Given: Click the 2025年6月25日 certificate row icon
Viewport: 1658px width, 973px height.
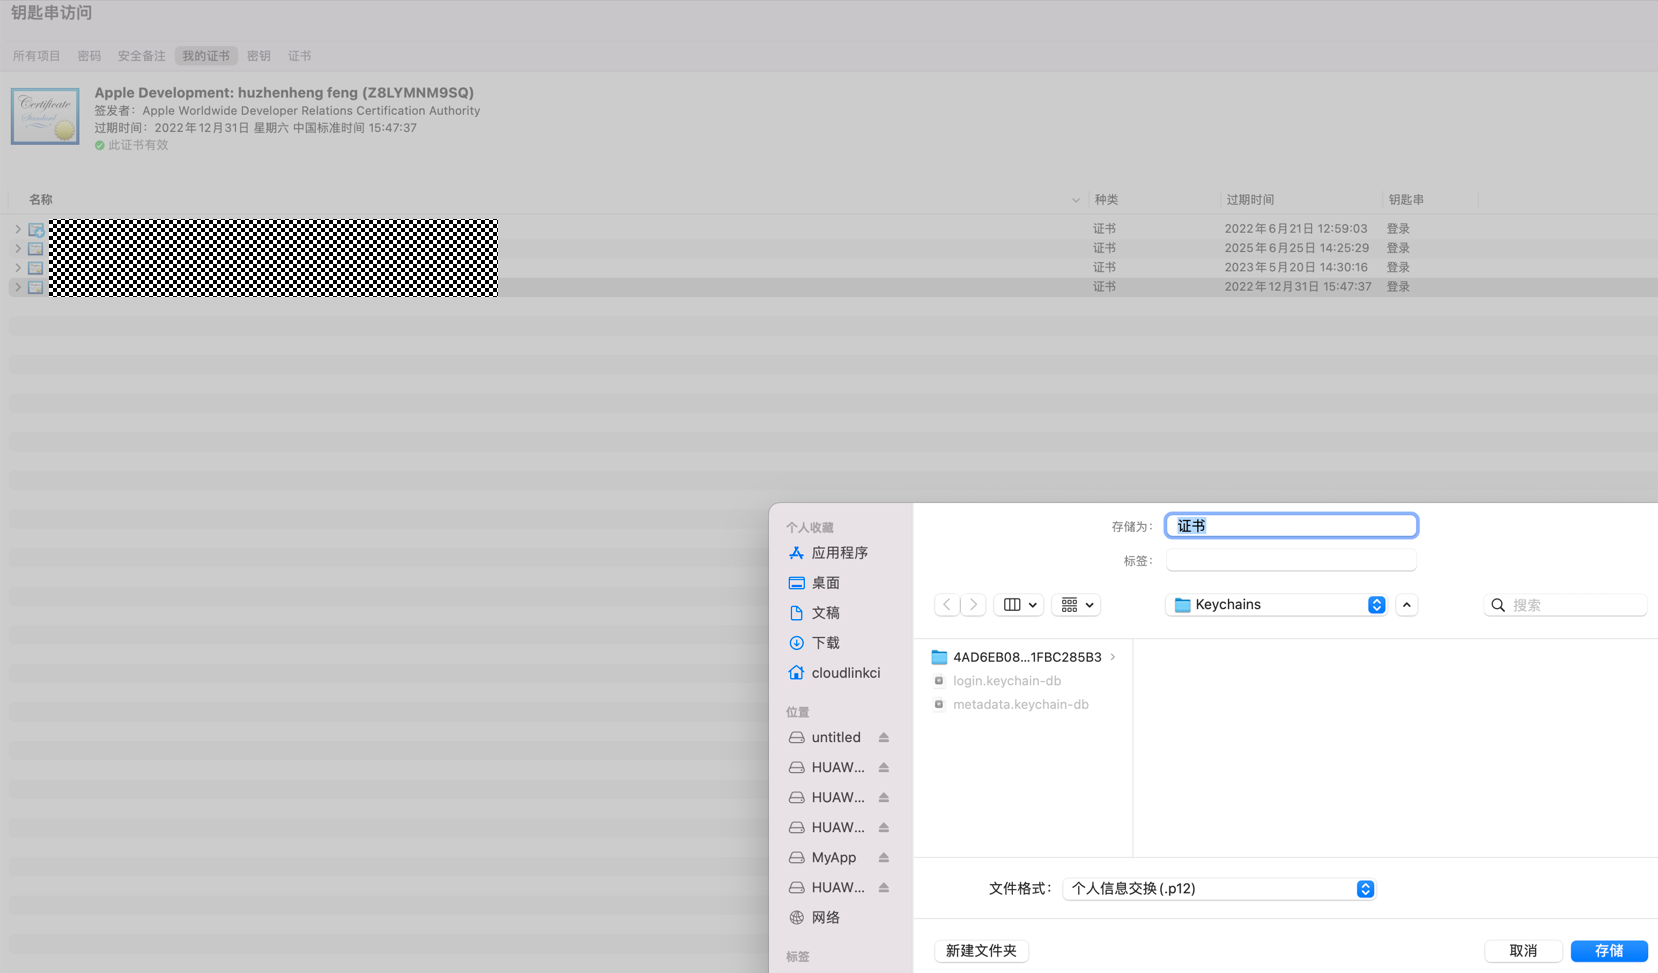Looking at the screenshot, I should 37,248.
